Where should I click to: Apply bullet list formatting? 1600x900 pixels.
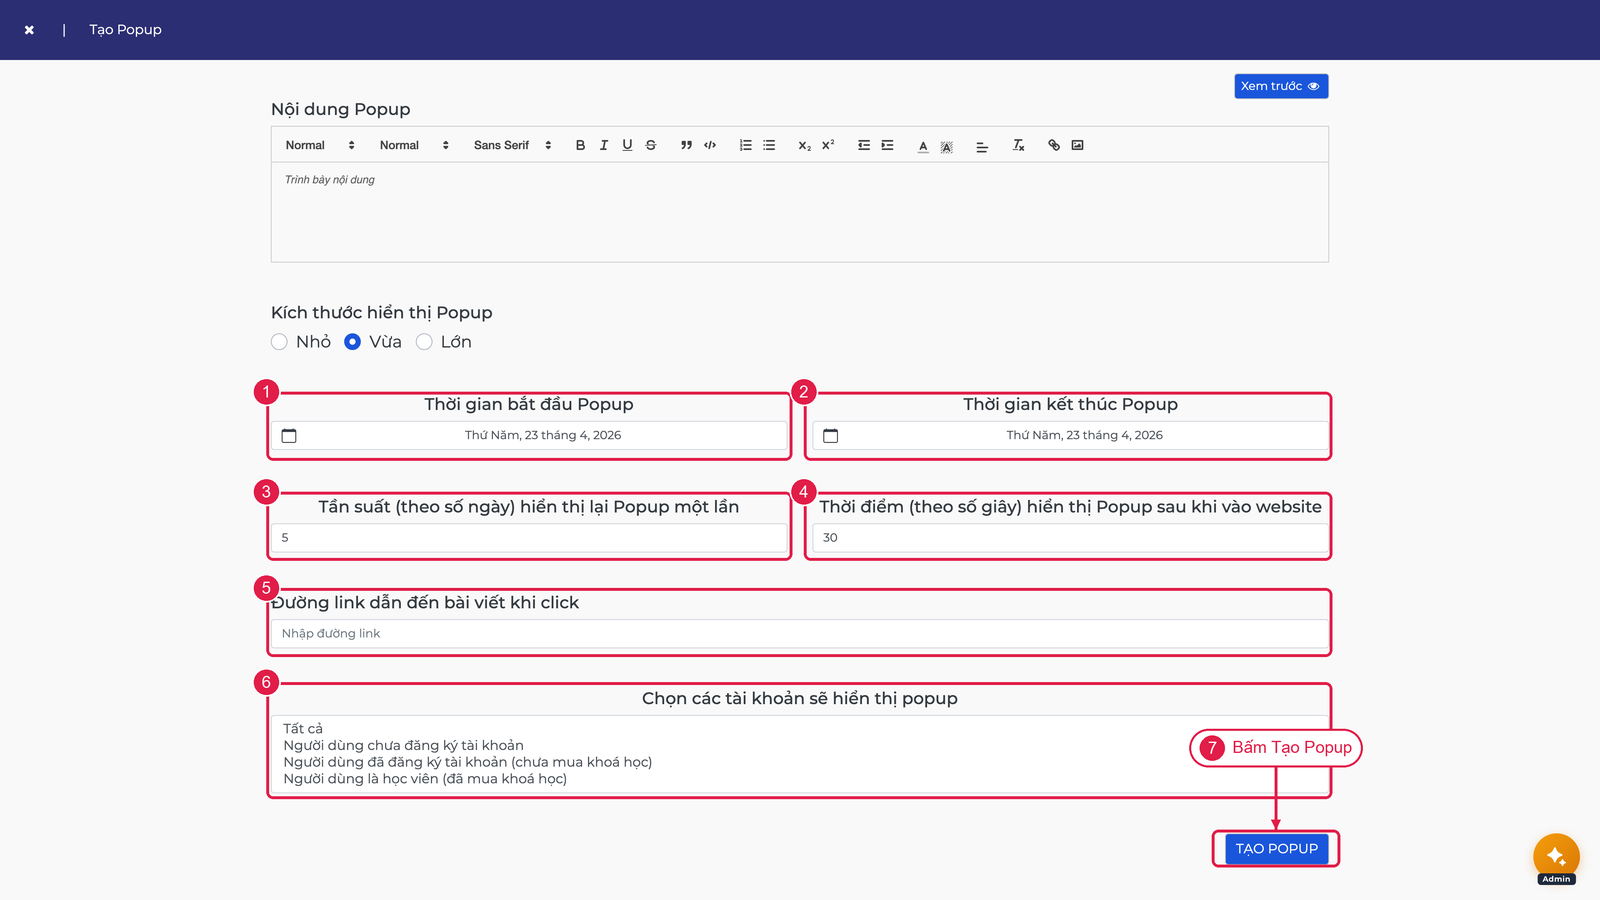(769, 145)
